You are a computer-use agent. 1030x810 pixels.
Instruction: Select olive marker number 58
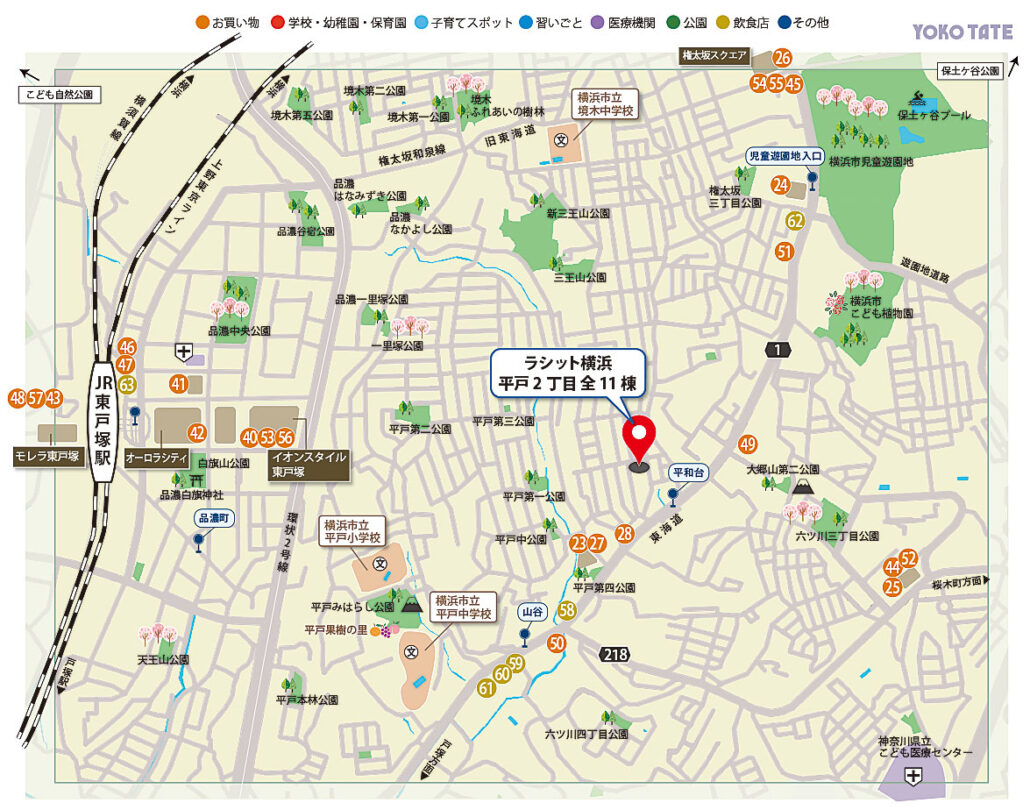[567, 611]
